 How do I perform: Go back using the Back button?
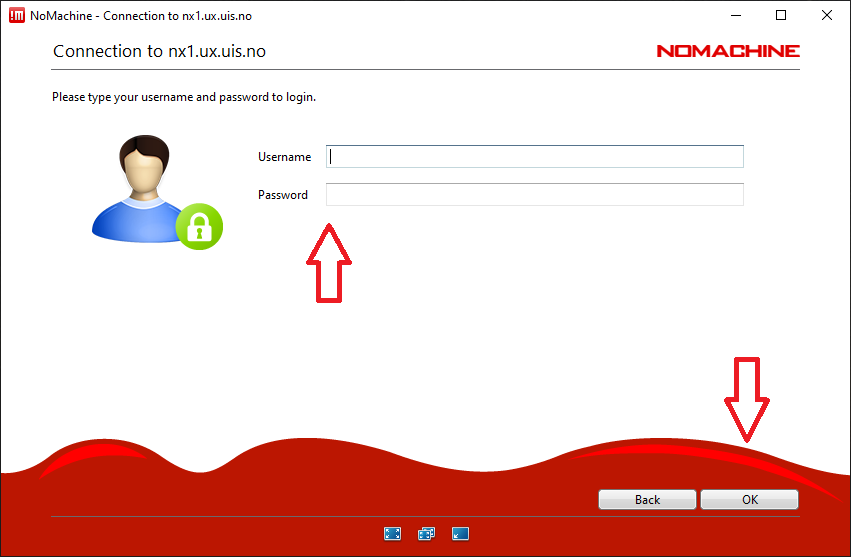point(647,499)
